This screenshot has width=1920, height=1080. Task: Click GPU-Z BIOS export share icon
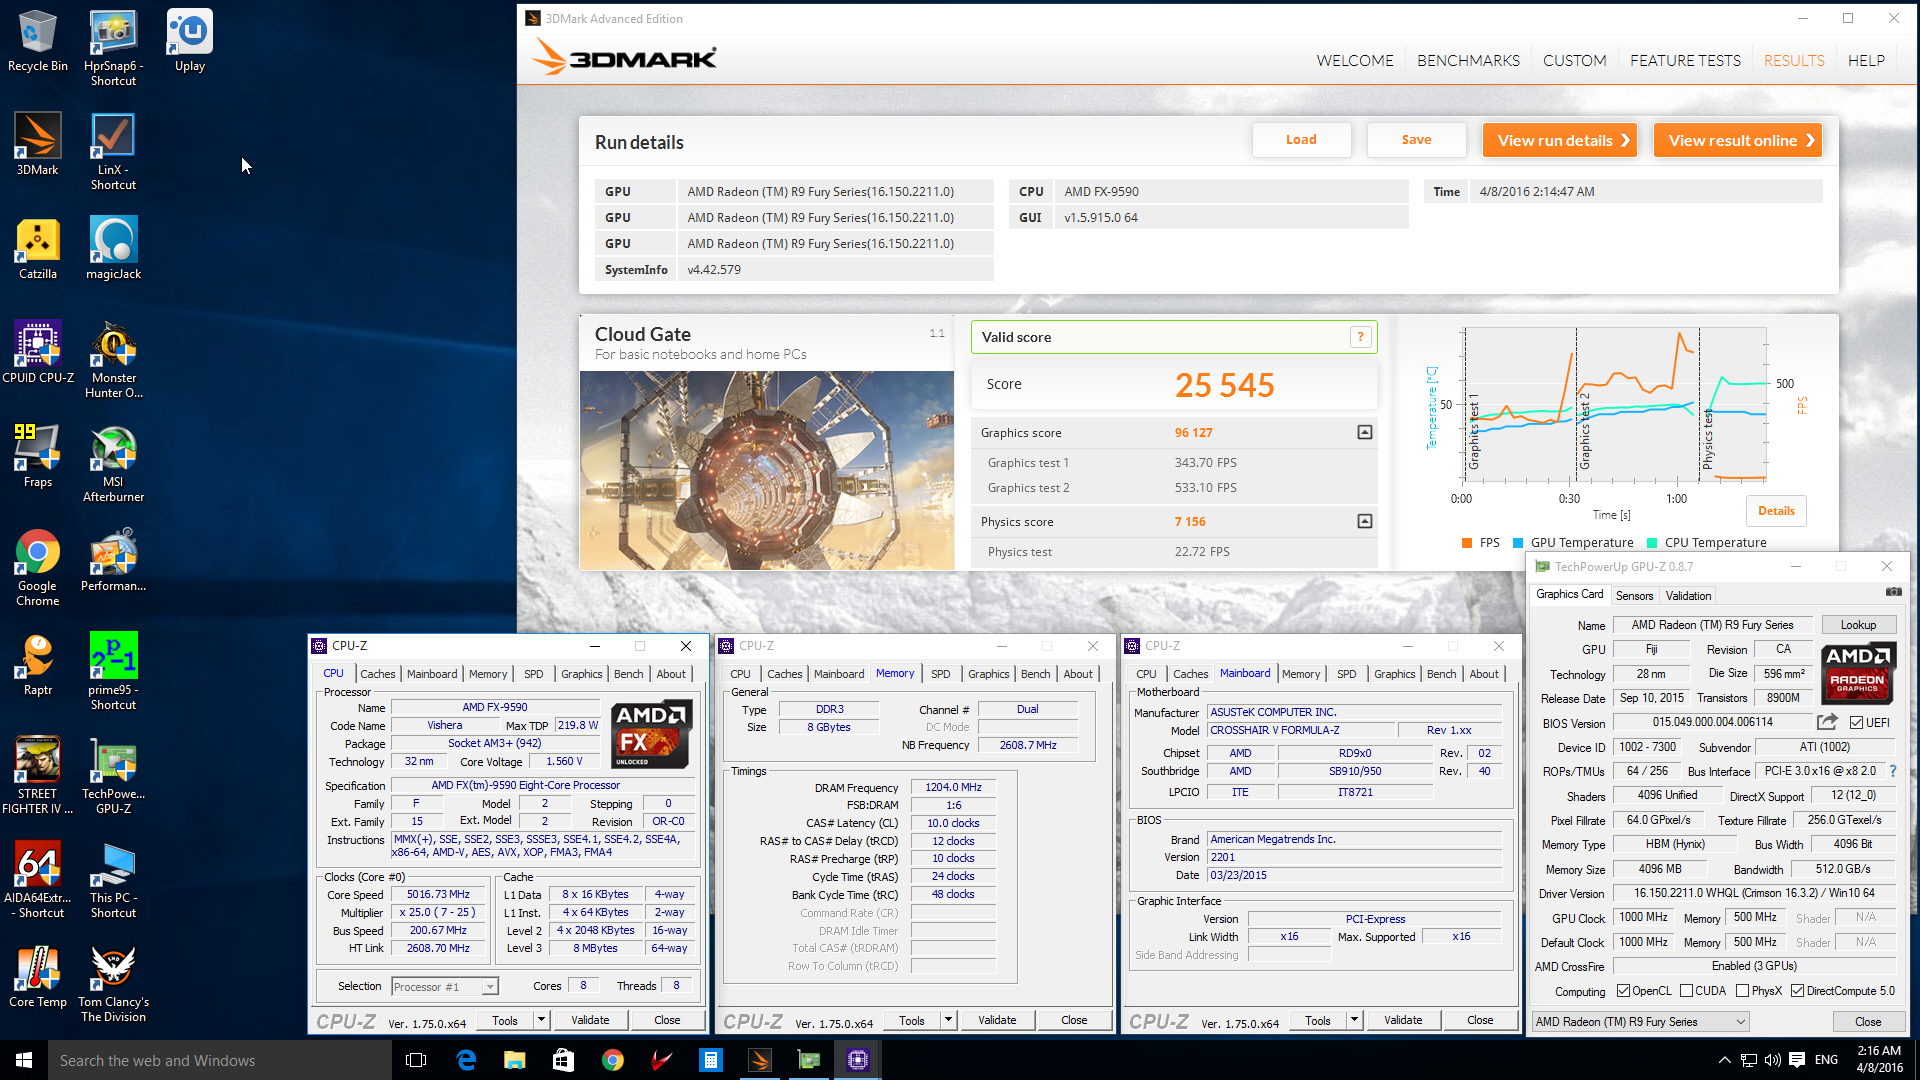[1827, 722]
